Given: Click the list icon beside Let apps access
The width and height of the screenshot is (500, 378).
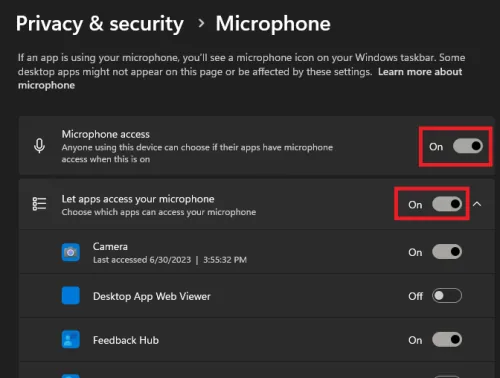Looking at the screenshot, I should tap(39, 204).
